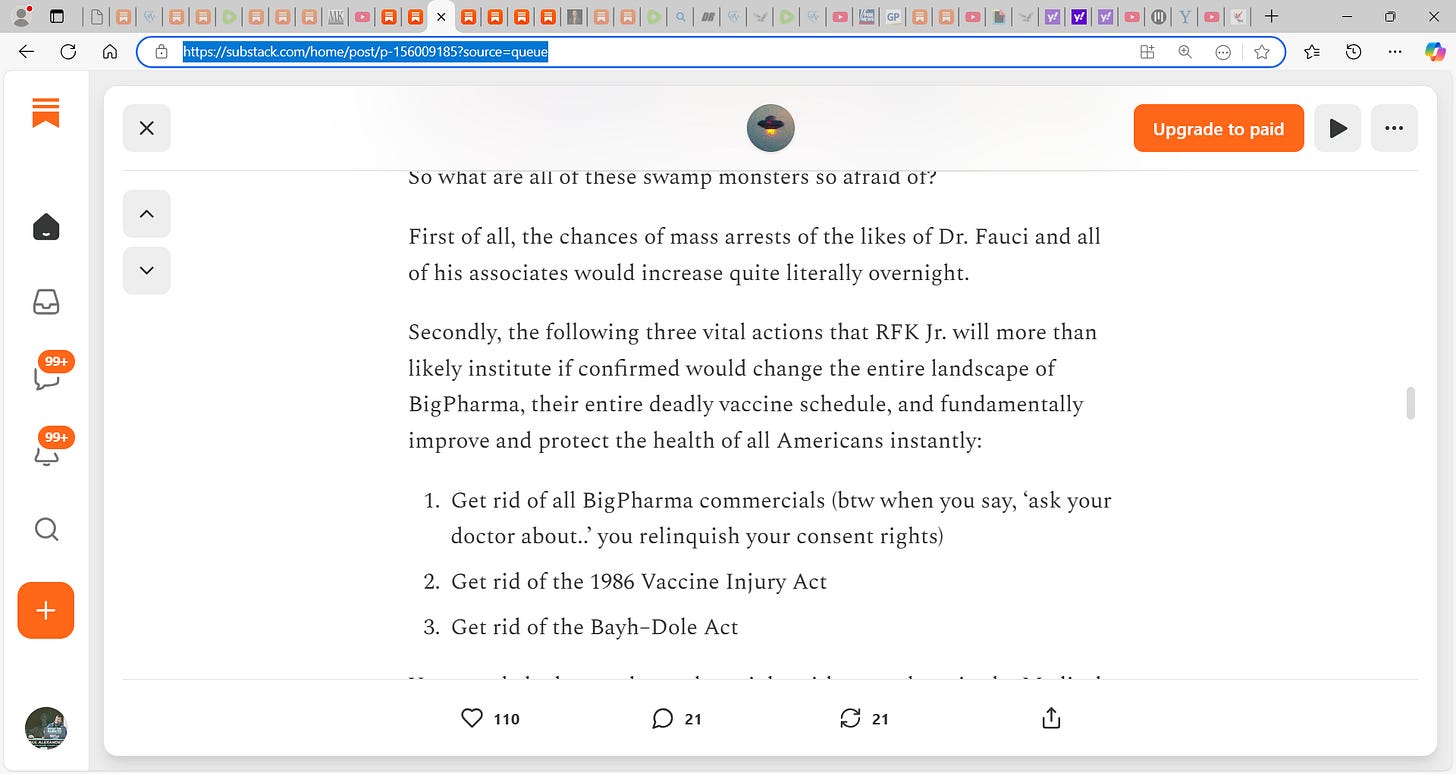The image size is (1456, 774).
Task: Open the apps icon in address bar
Action: 1147,52
